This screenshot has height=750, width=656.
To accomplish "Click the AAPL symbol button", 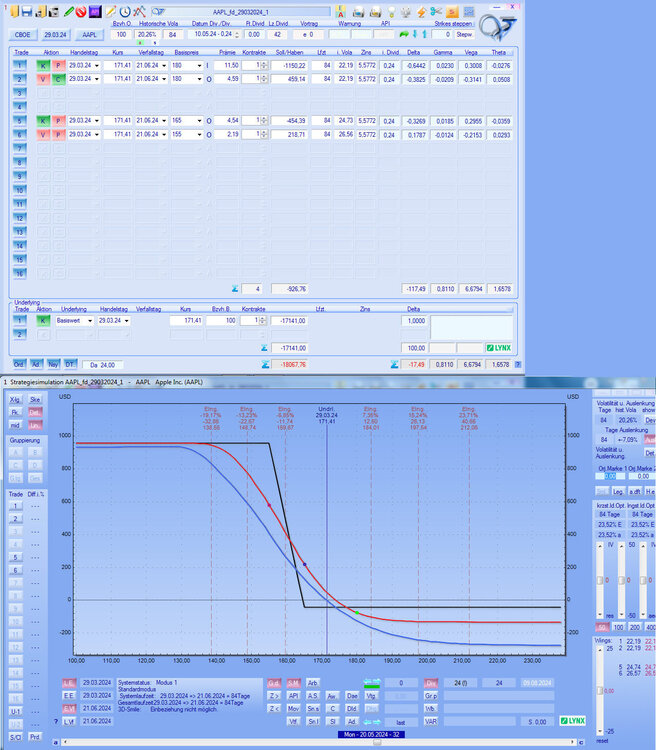I will (x=89, y=35).
